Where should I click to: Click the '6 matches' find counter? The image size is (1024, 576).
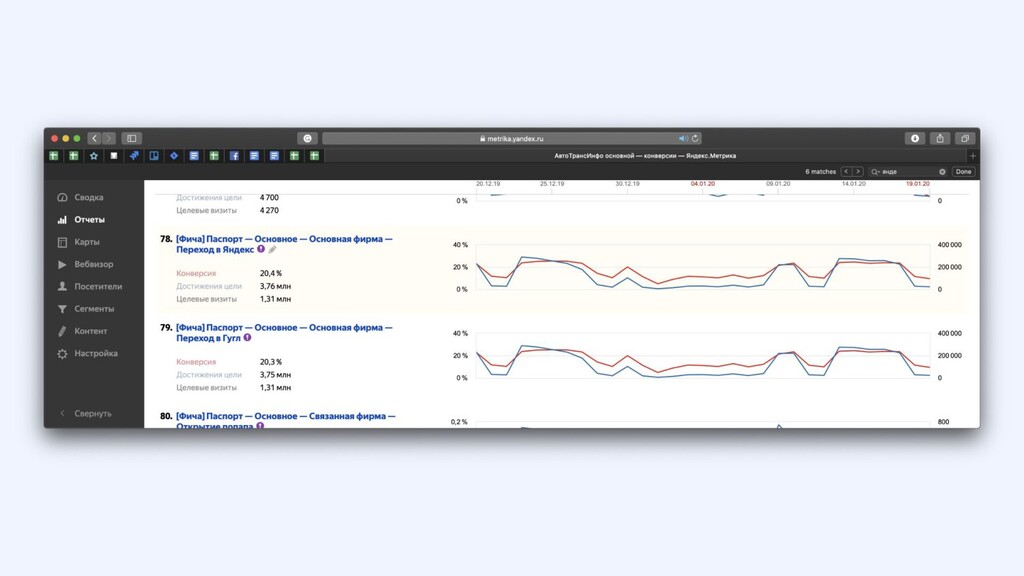(x=820, y=172)
